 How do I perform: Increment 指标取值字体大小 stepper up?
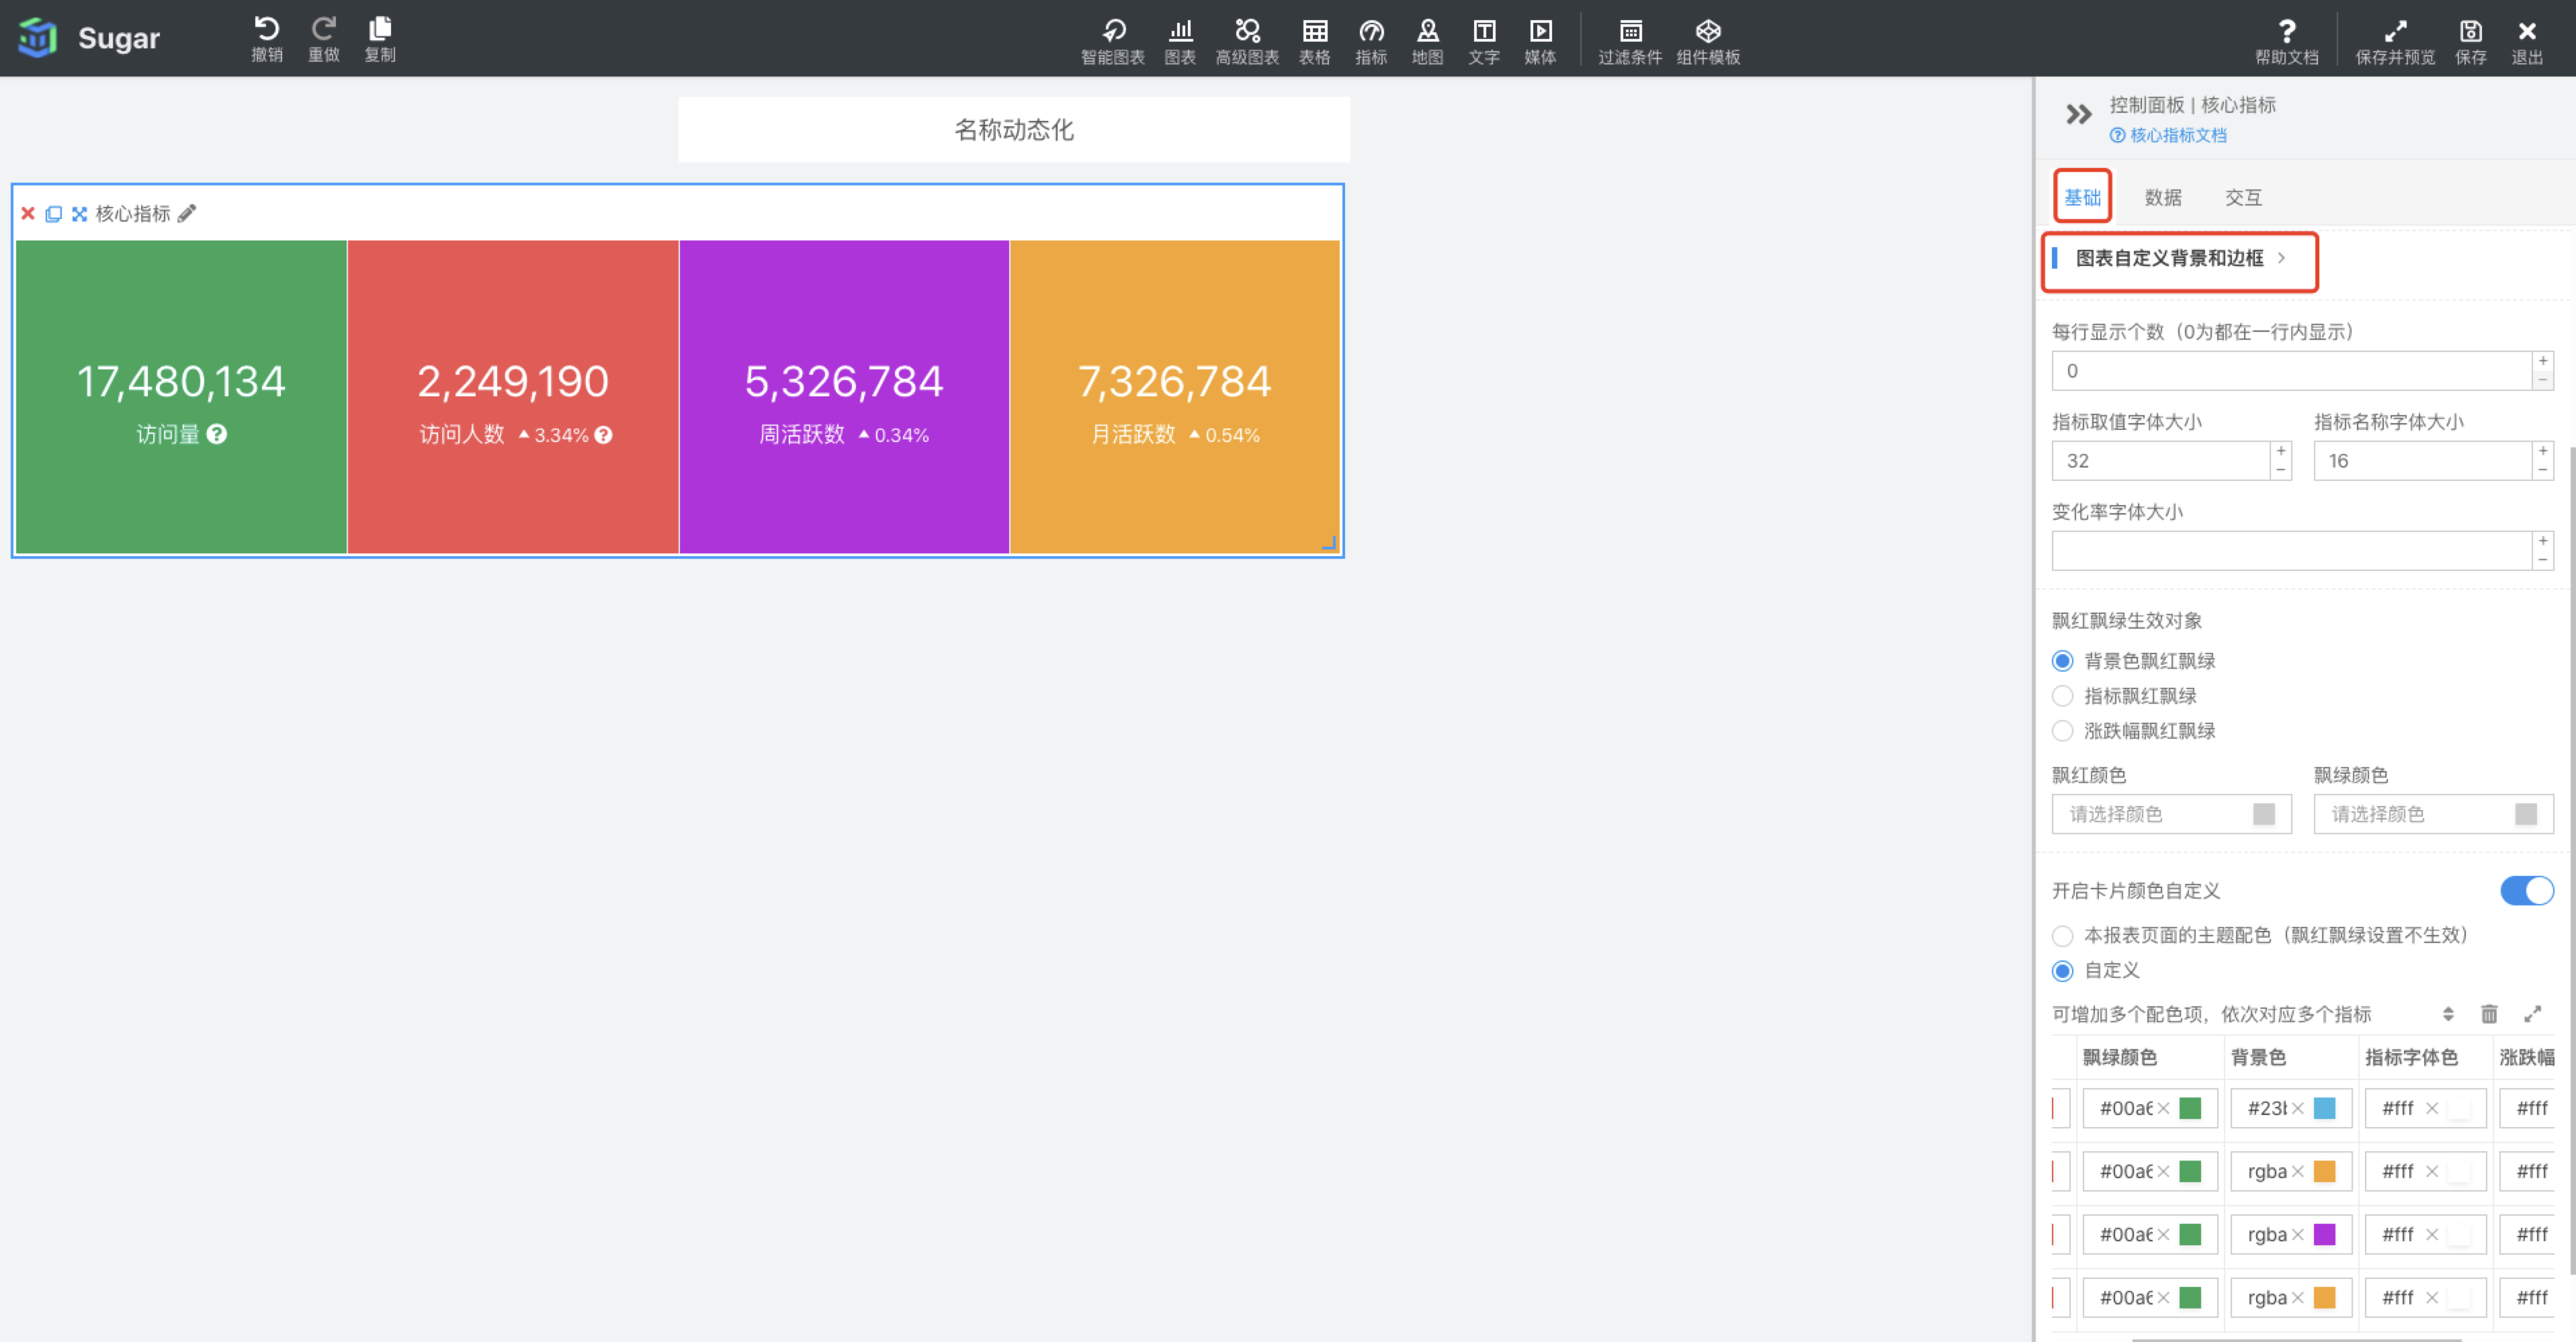point(2280,451)
